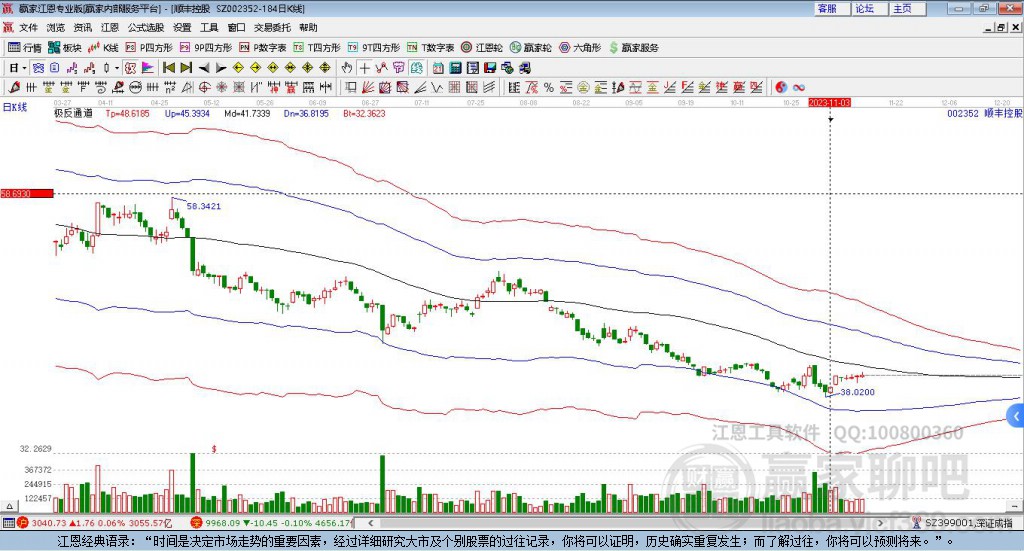Open the 六角形 hexagon tool

pos(580,48)
